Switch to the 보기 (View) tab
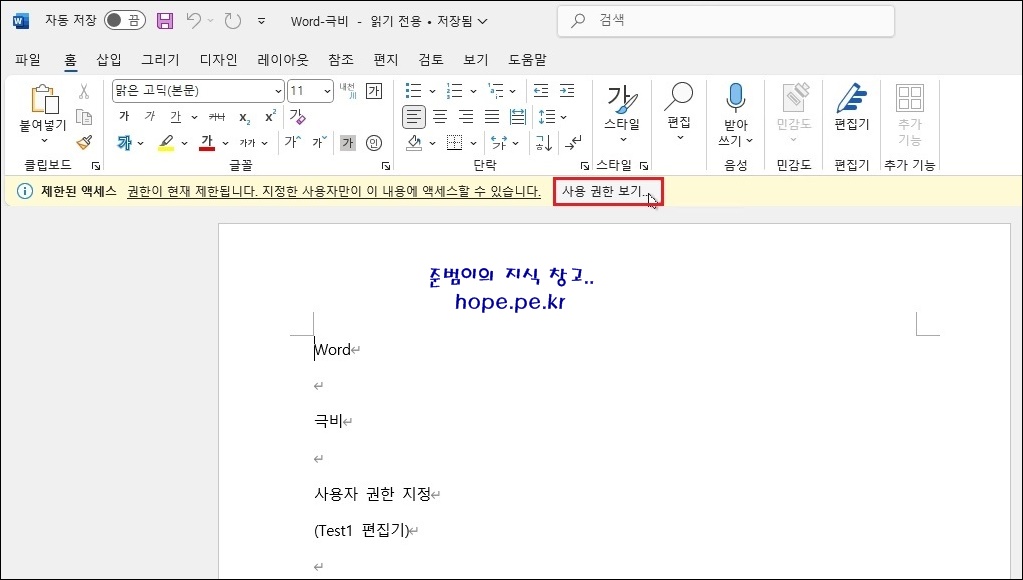Image resolution: width=1023 pixels, height=580 pixels. pos(476,59)
